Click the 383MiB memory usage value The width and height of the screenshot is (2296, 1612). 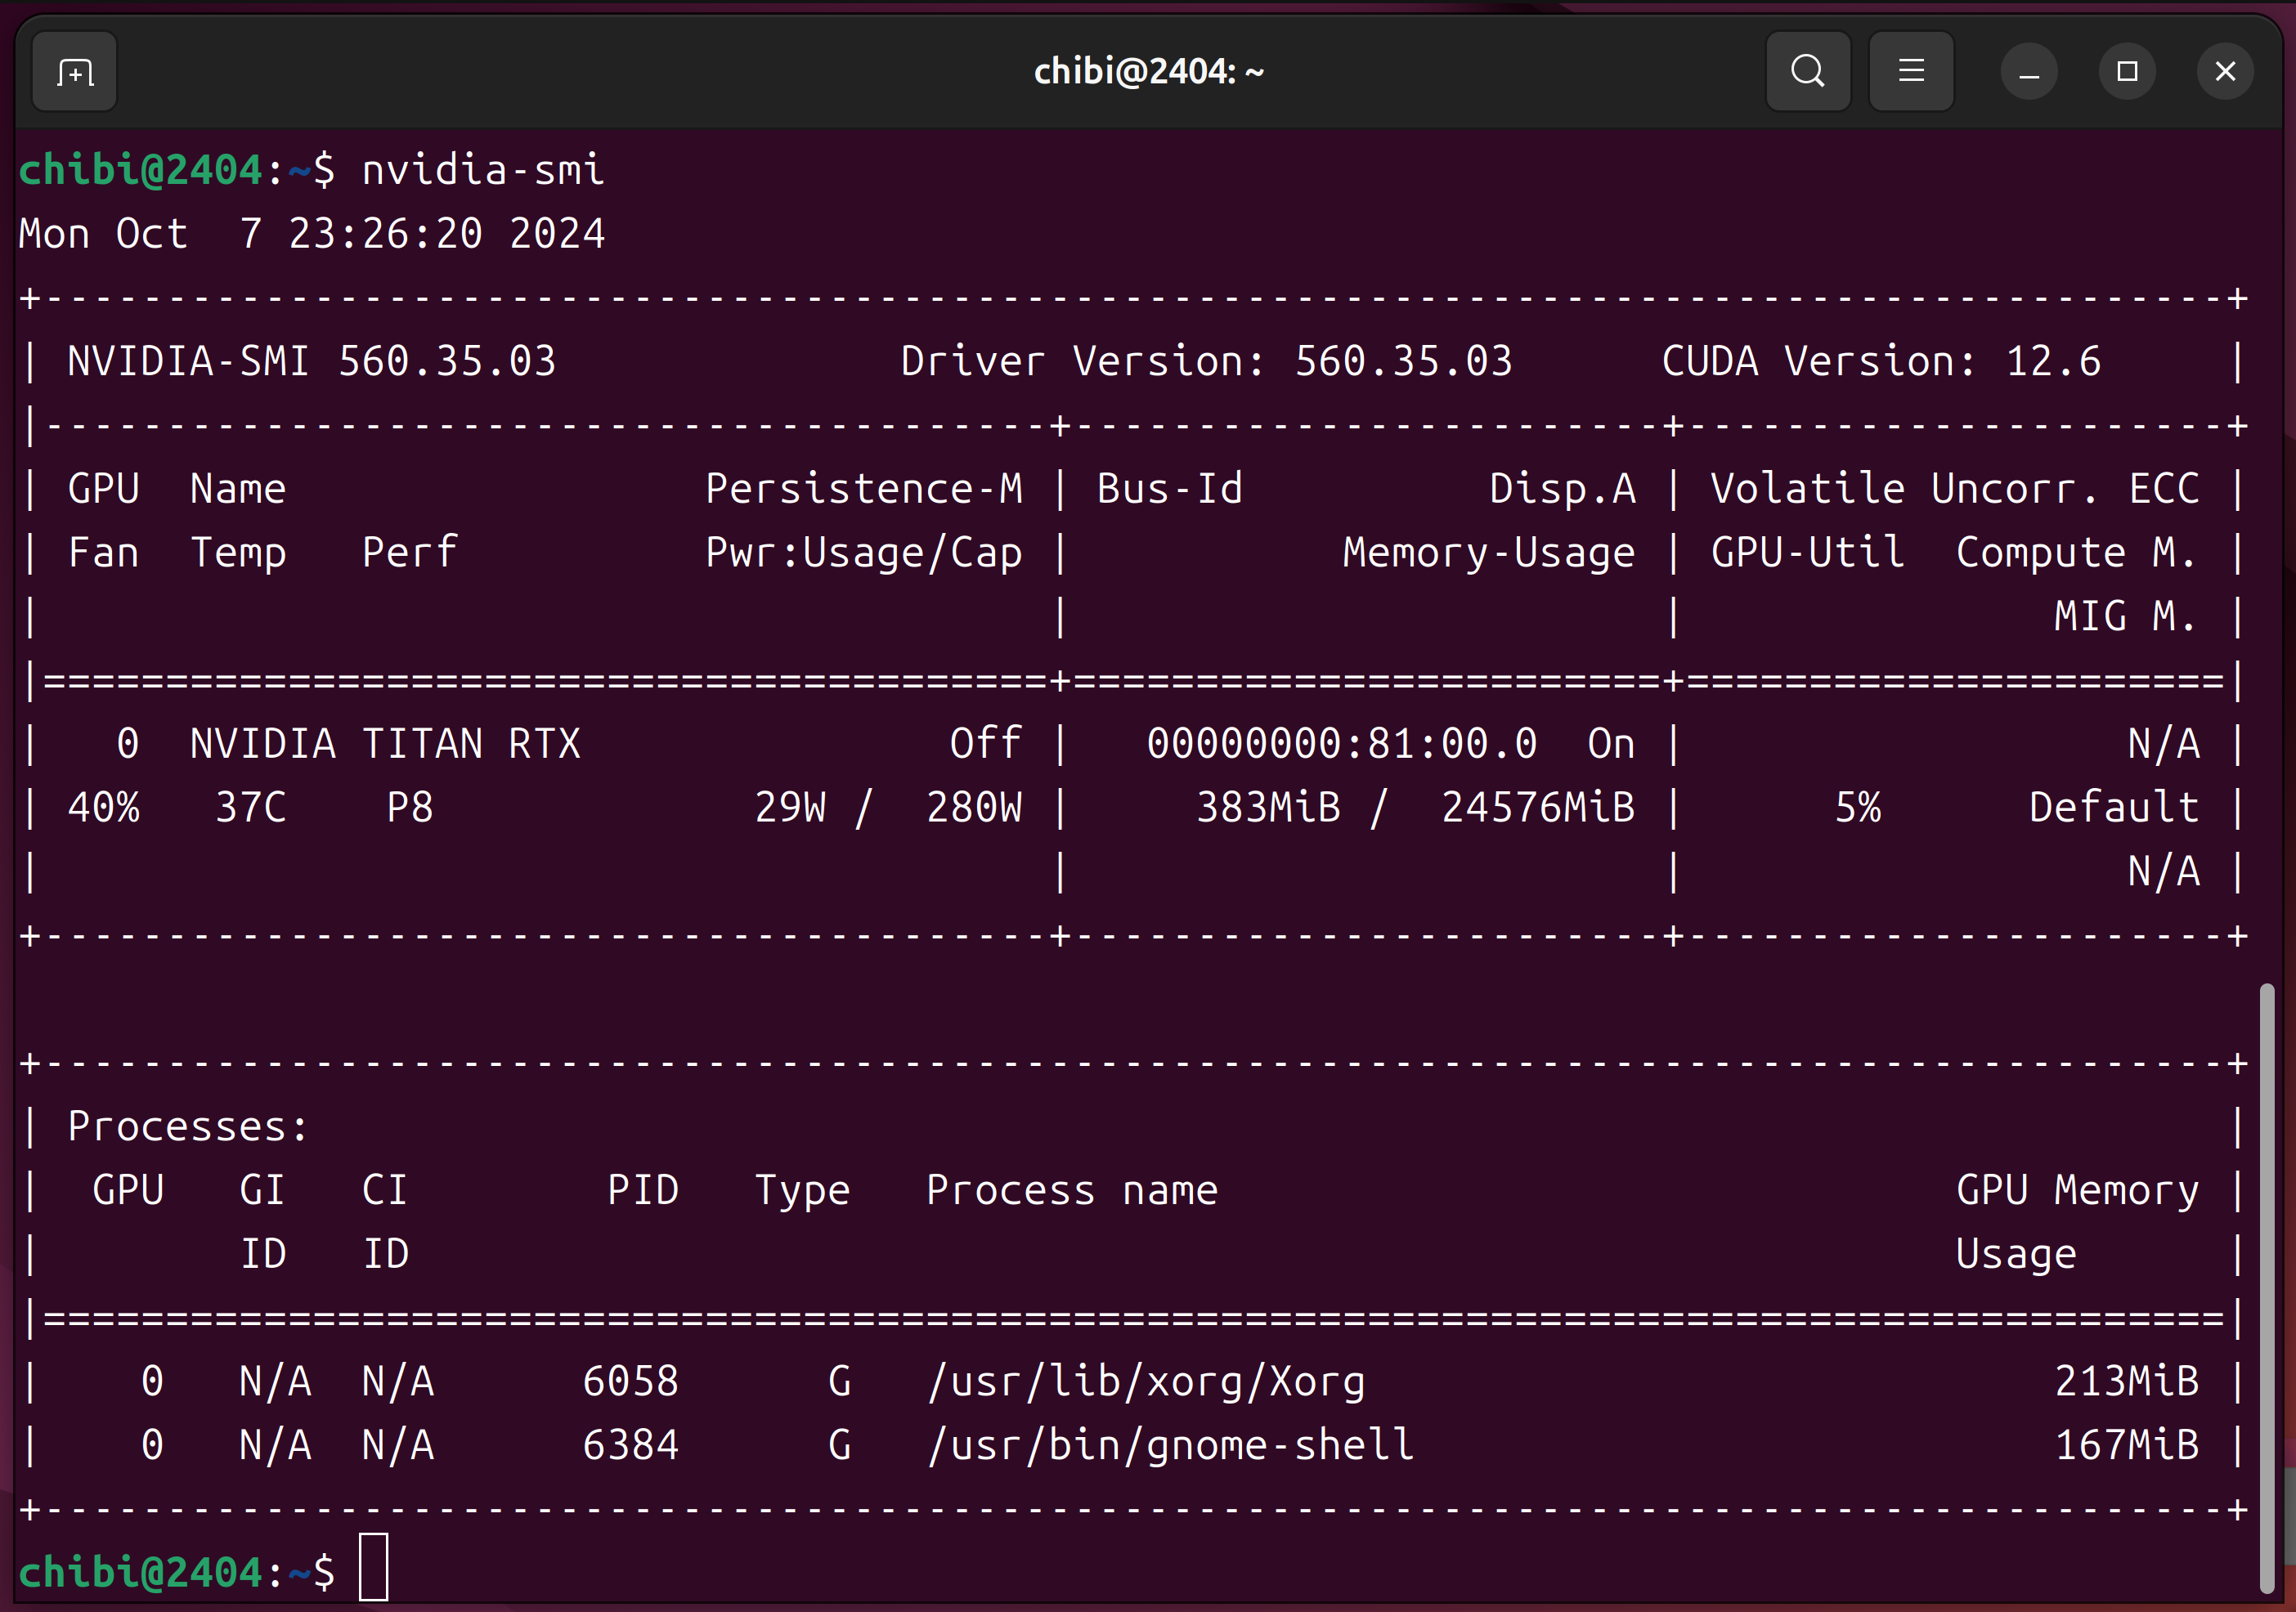tap(1268, 808)
